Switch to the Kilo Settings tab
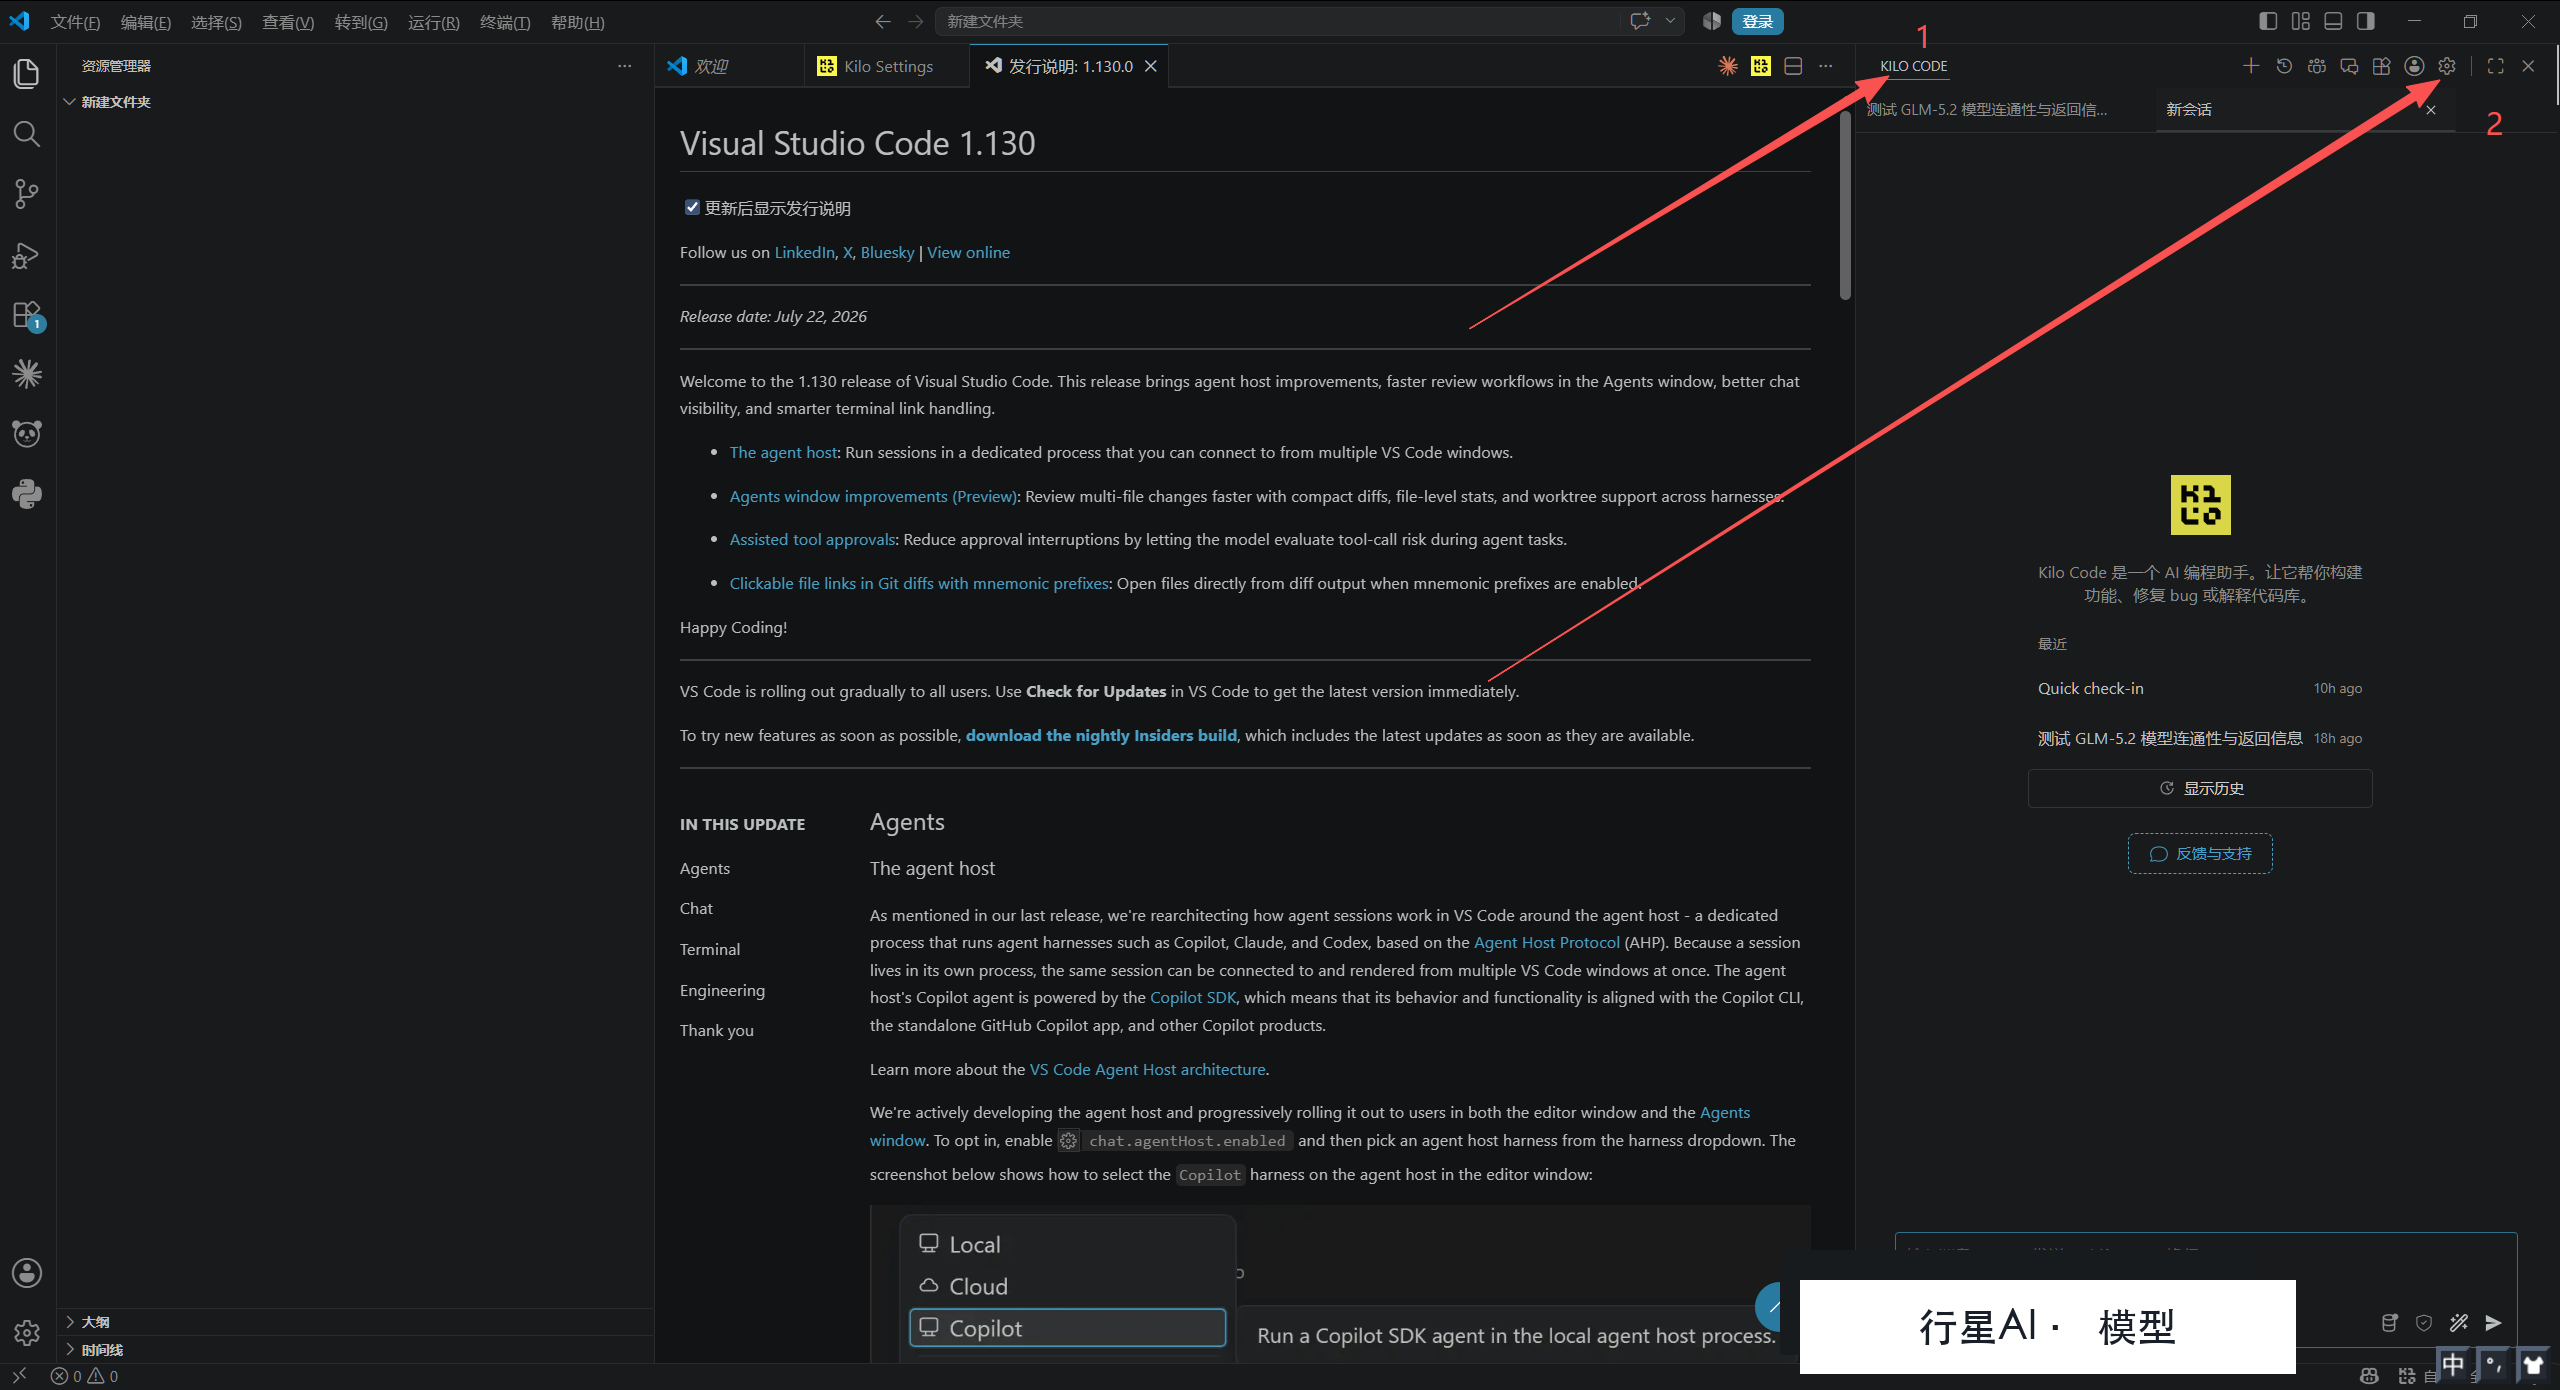This screenshot has width=2560, height=1390. [887, 66]
